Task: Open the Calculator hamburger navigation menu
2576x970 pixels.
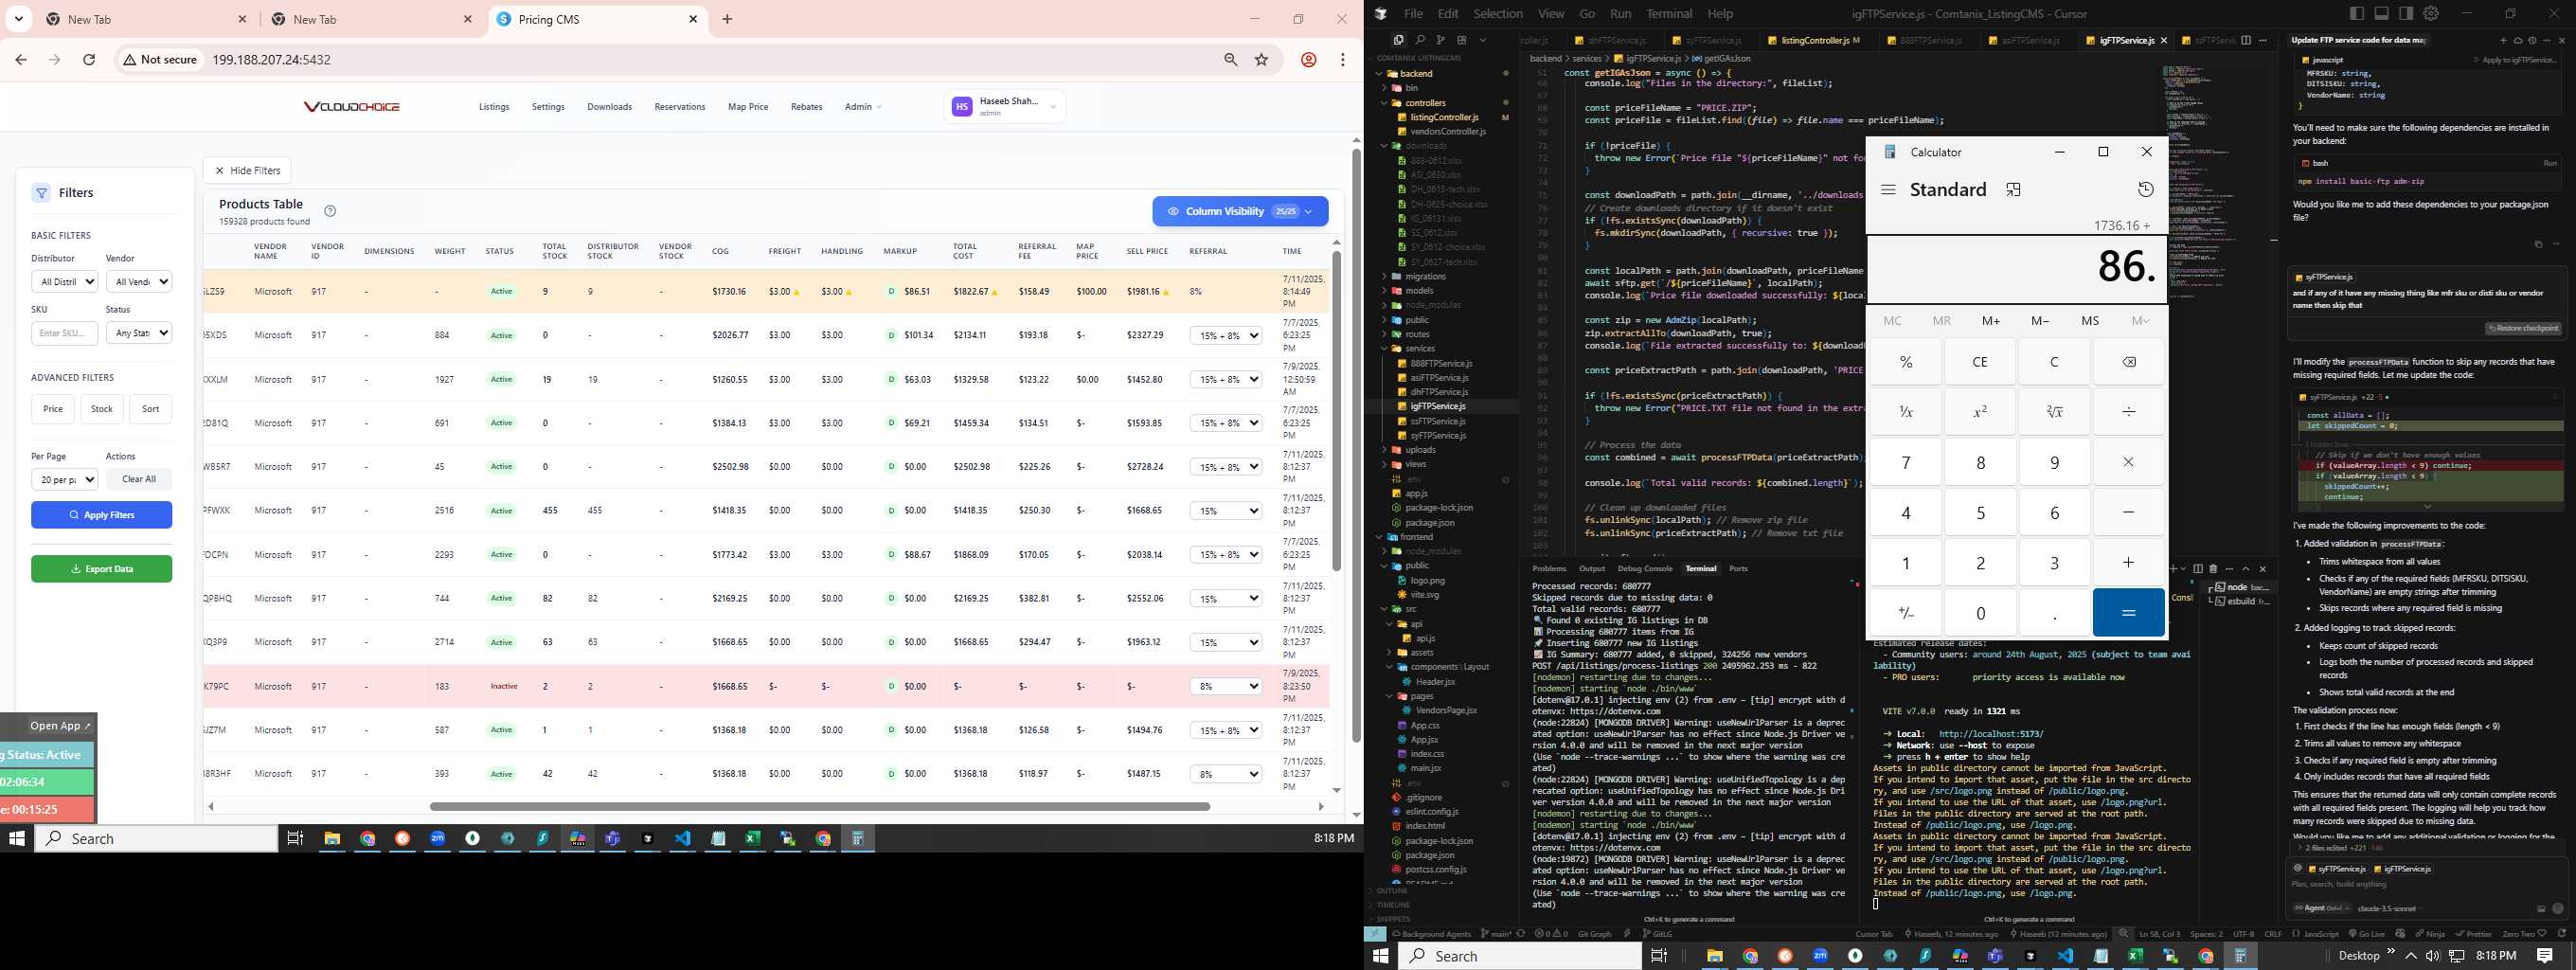Action: (1888, 190)
